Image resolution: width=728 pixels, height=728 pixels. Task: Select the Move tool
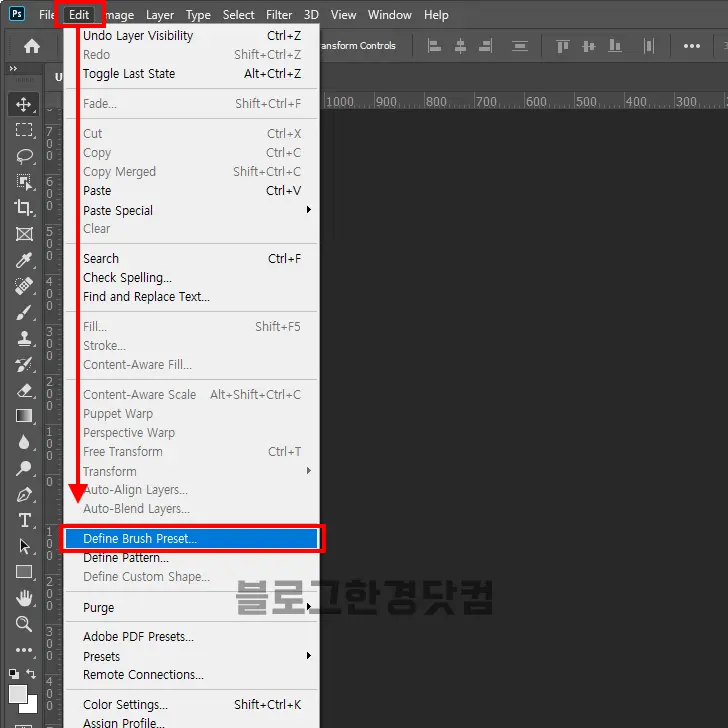[24, 104]
